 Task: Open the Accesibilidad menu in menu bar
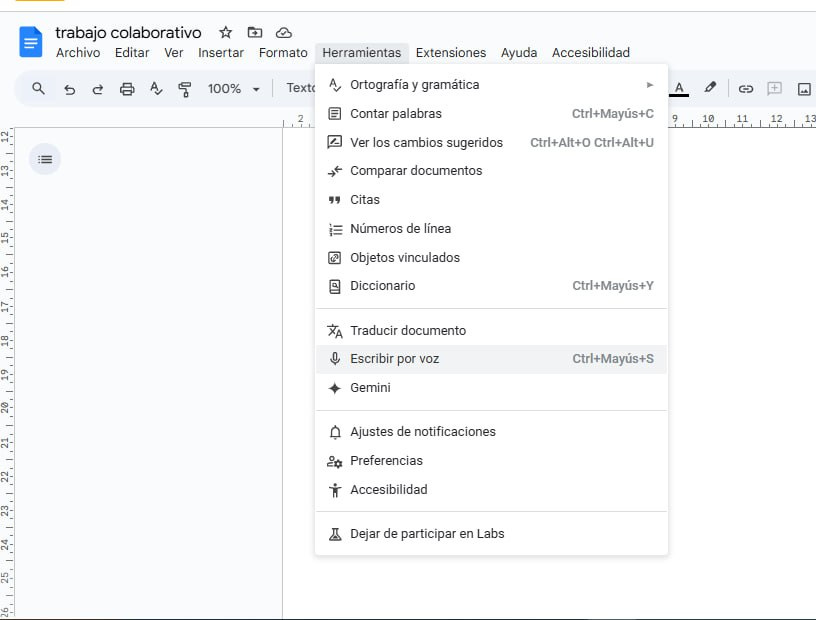[x=591, y=53]
